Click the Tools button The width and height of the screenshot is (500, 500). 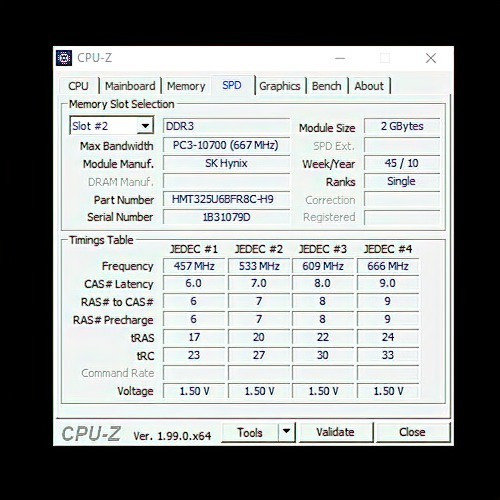tap(250, 432)
